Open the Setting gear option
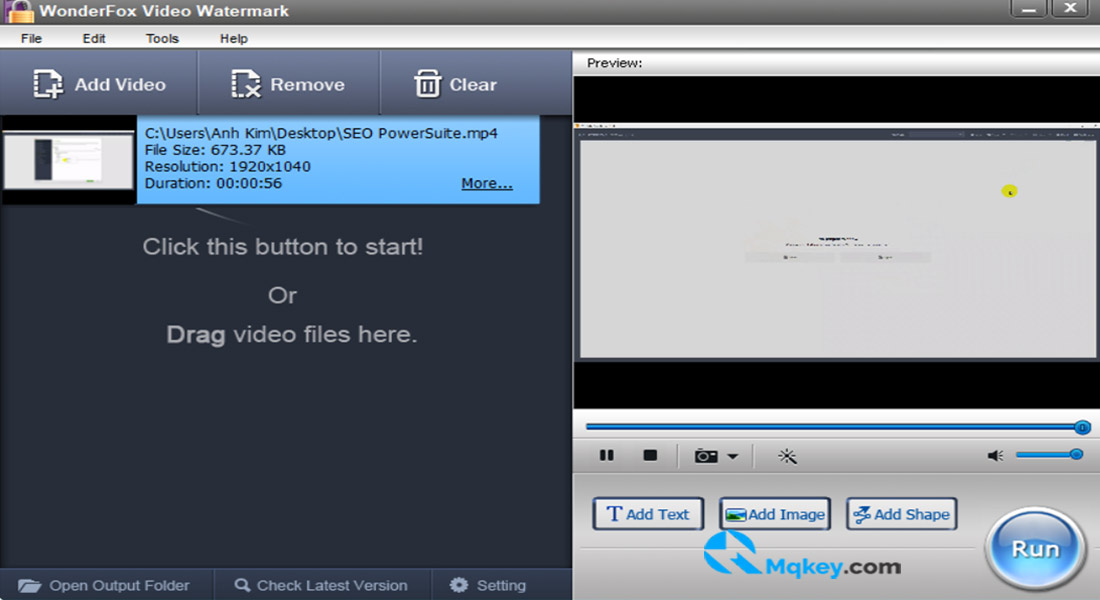The image size is (1100, 600). (488, 585)
